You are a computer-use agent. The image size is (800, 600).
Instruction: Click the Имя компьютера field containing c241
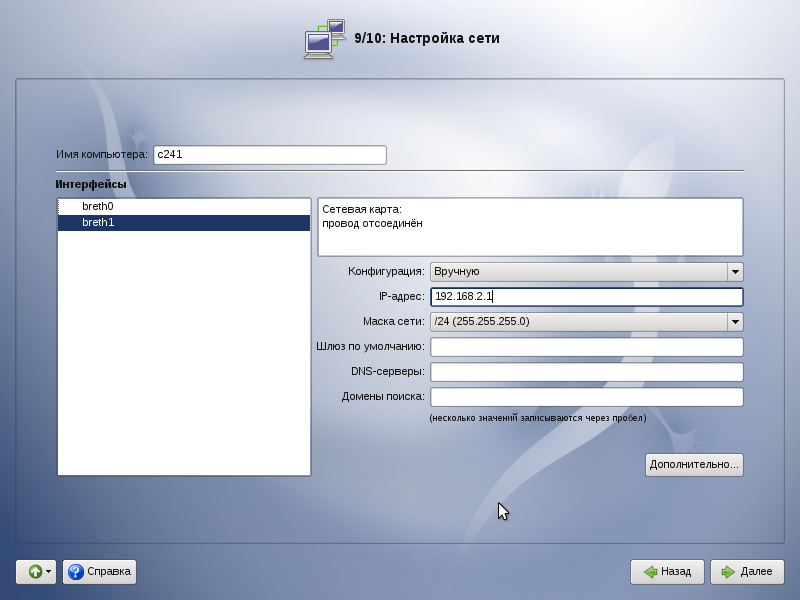tap(268, 155)
